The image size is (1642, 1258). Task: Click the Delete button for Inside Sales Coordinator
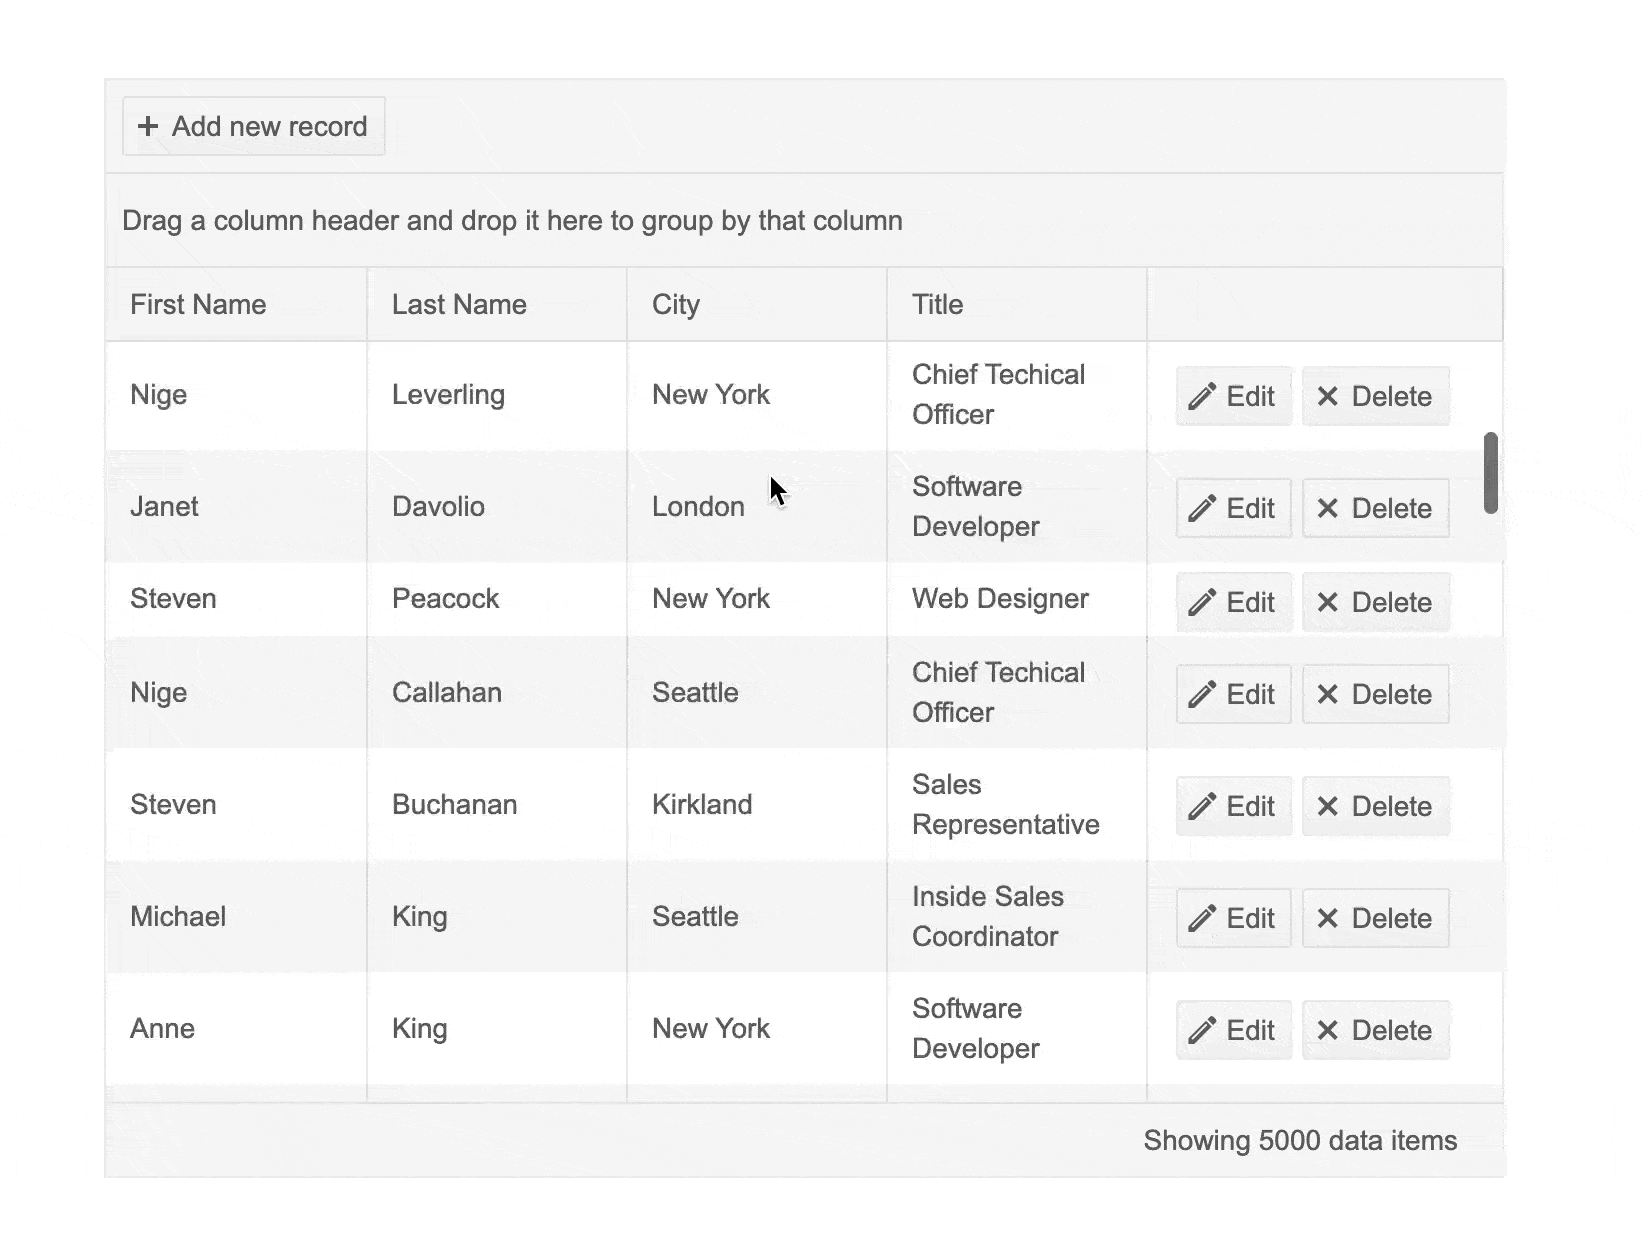point(1376,918)
